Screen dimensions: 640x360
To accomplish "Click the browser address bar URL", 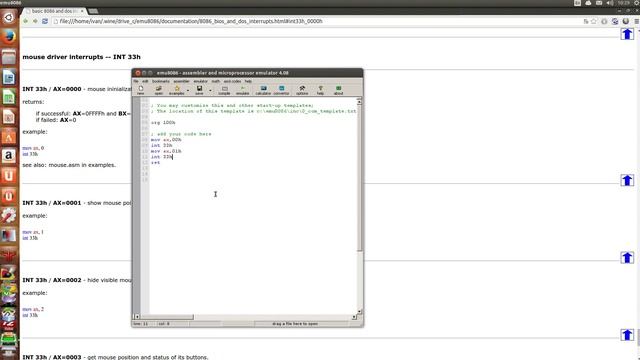I will tap(191, 21).
